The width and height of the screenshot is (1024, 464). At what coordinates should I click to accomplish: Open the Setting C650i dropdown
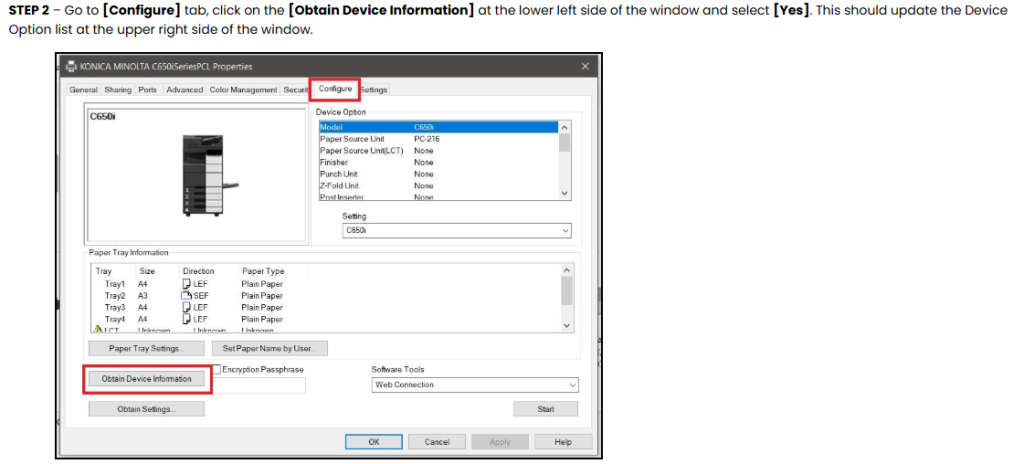click(456, 231)
